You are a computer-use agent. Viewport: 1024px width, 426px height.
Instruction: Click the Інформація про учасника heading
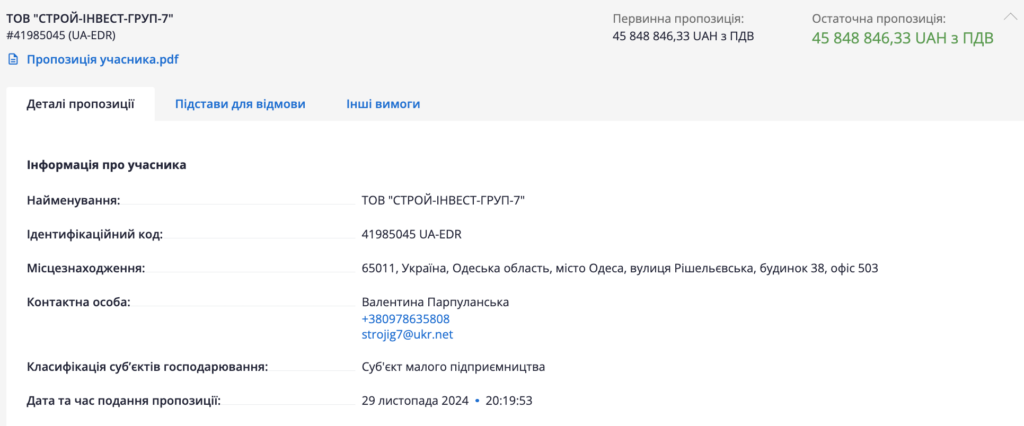click(106, 165)
